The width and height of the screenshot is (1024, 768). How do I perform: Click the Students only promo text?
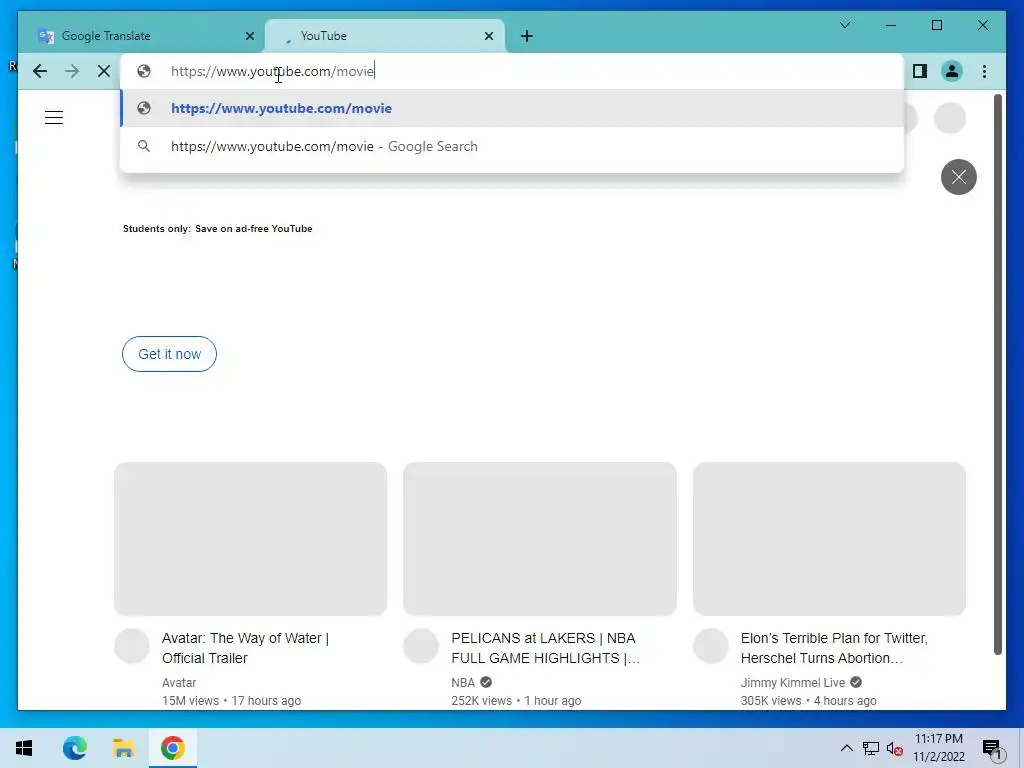217,229
